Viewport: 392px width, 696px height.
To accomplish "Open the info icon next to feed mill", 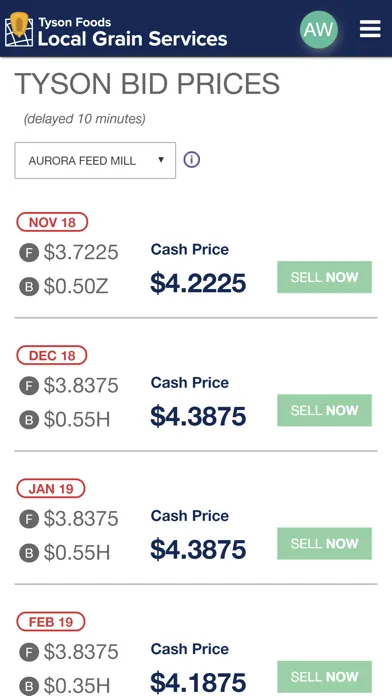I will [191, 160].
